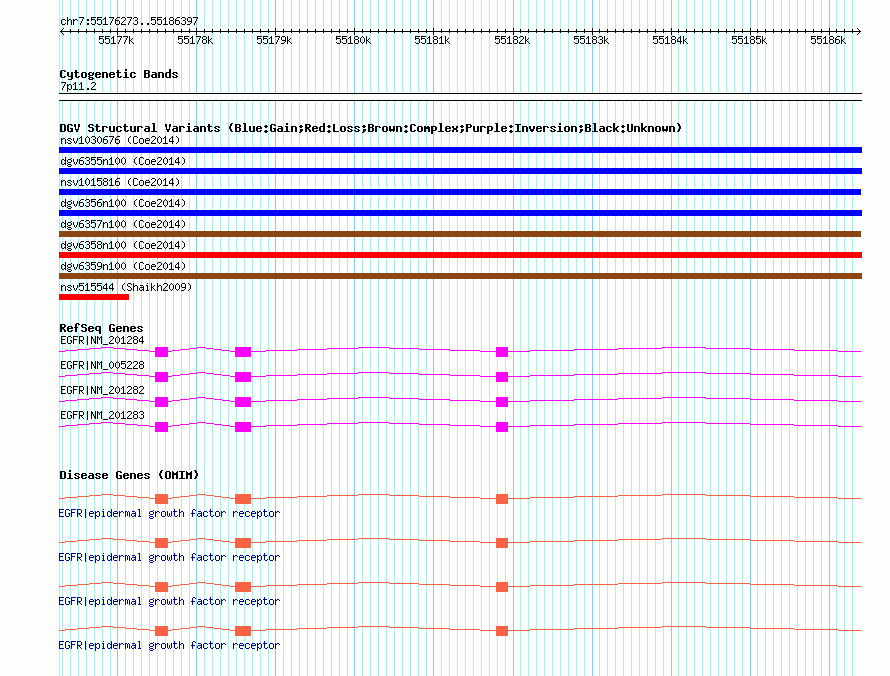890x676 pixels.
Task: Click the blue gain bar under nsv1015816
Action: click(x=460, y=192)
